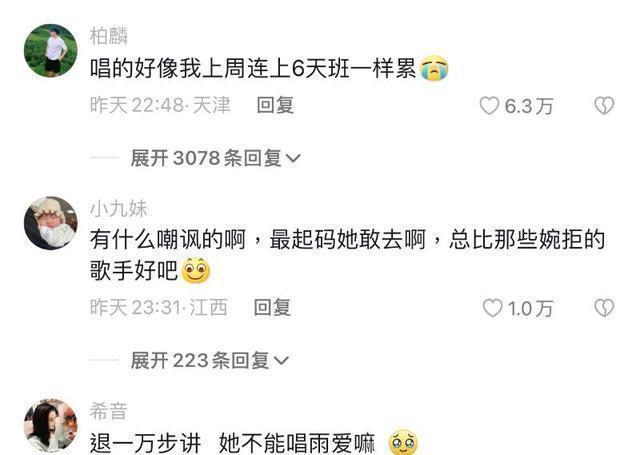Image resolution: width=640 pixels, height=455 pixels.
Task: Tap the 6.3万 like count
Action: (x=529, y=106)
